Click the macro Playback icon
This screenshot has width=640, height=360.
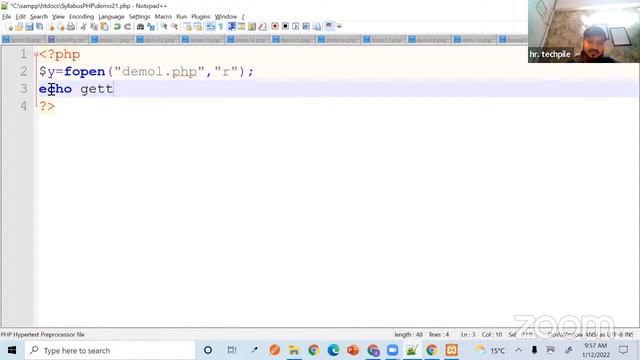296,27
